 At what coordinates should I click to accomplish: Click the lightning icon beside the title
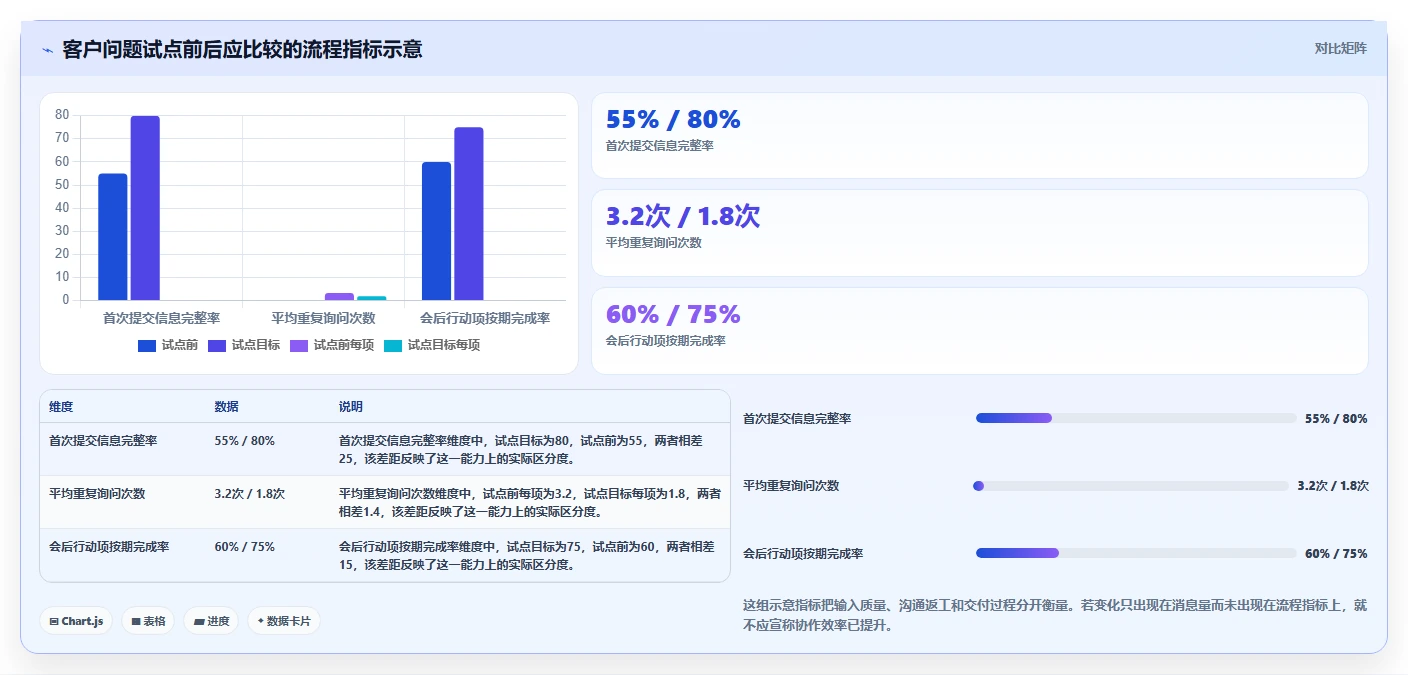47,49
